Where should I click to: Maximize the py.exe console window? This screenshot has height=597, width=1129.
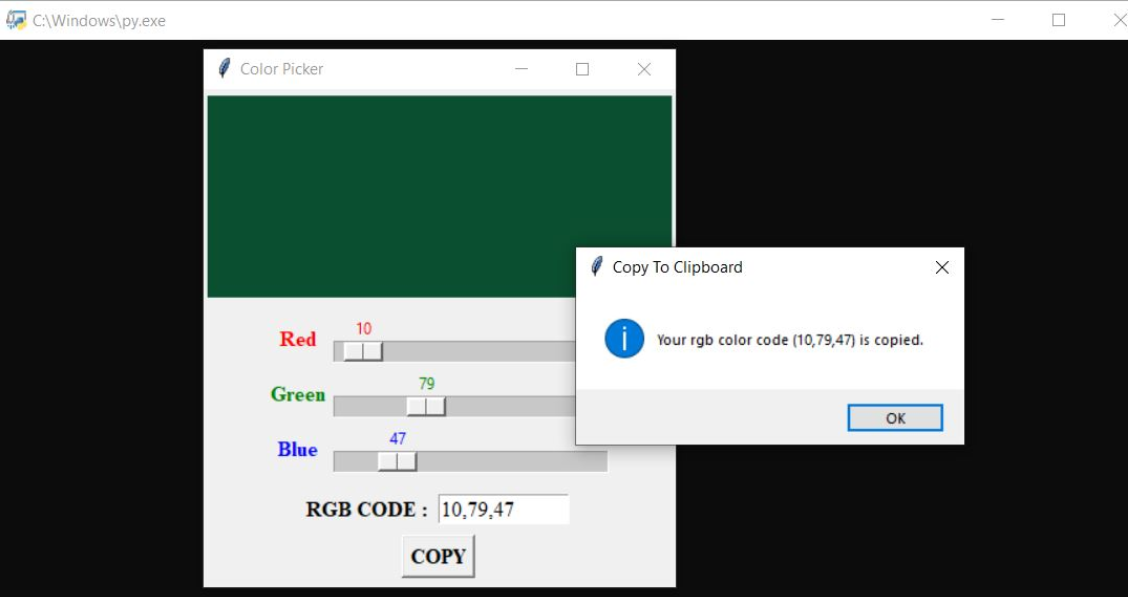point(1058,20)
